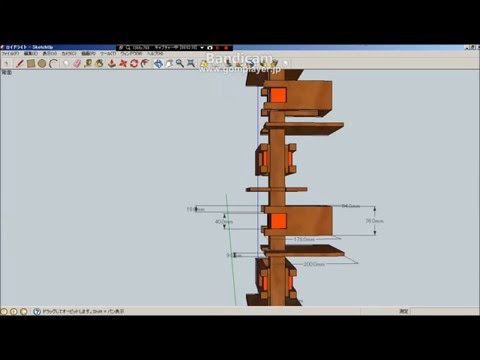Select the Tape Measure tool
The image size is (480, 360).
tap(88, 63)
